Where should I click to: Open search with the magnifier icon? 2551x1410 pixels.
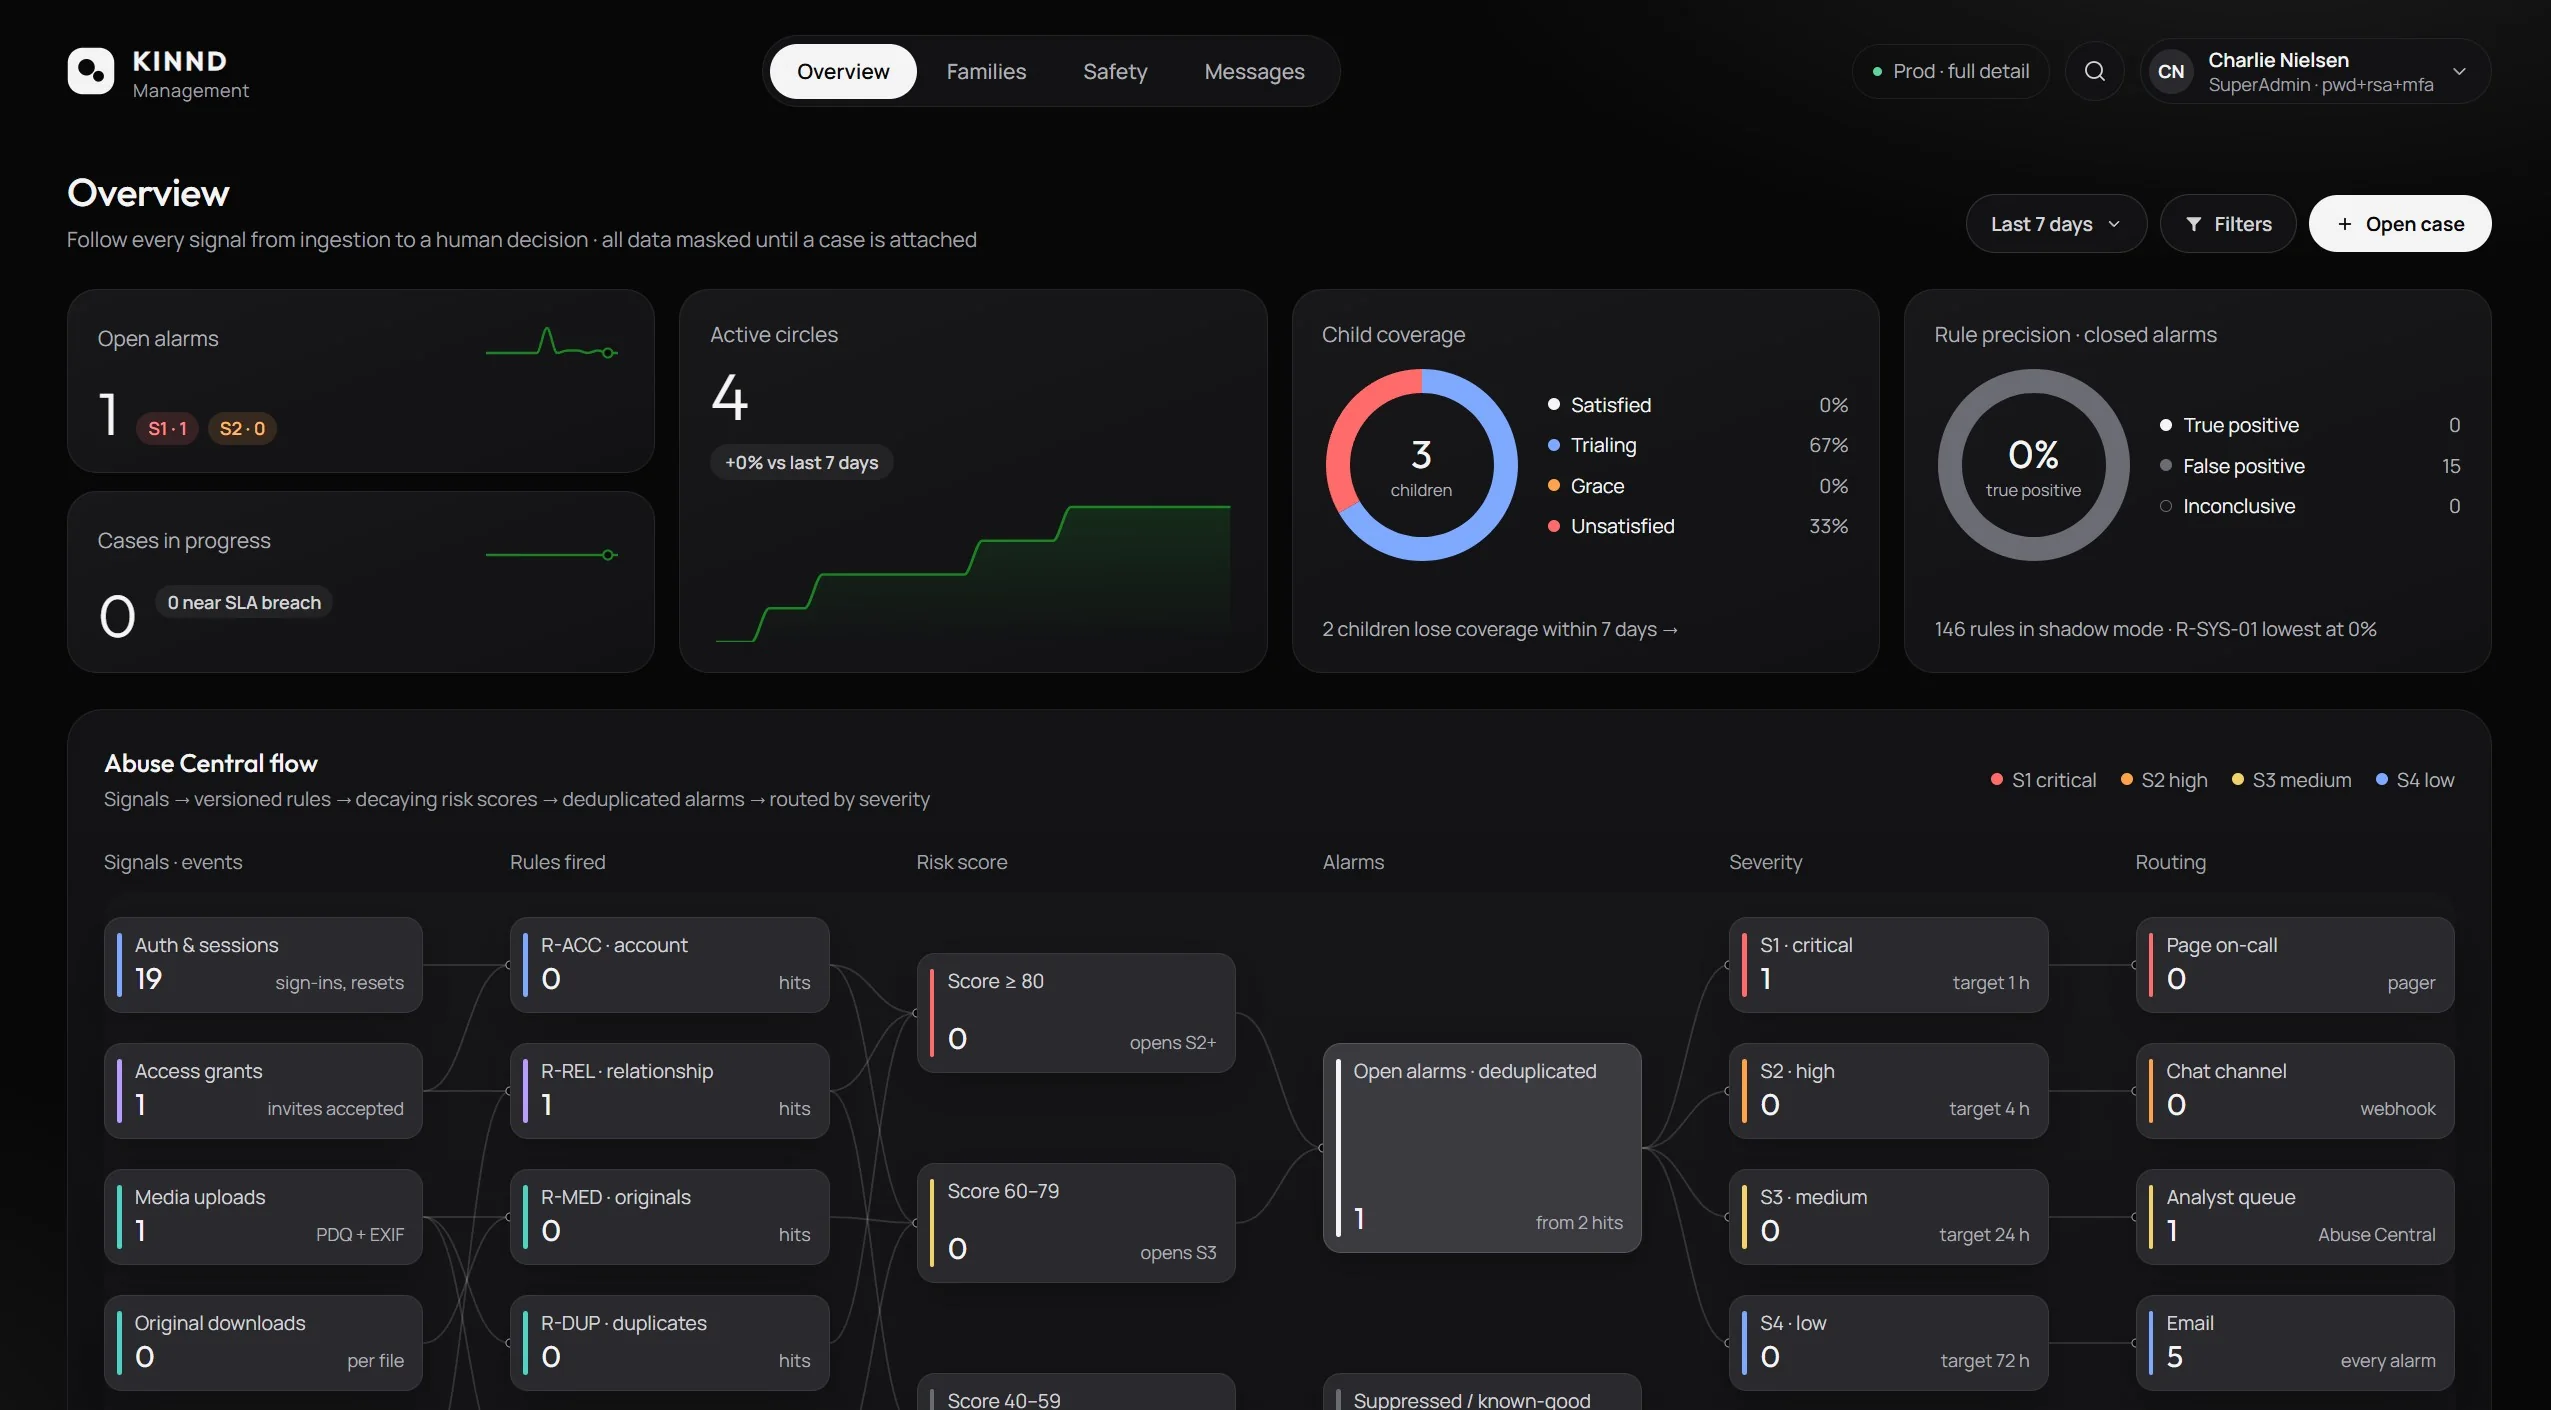click(2095, 71)
